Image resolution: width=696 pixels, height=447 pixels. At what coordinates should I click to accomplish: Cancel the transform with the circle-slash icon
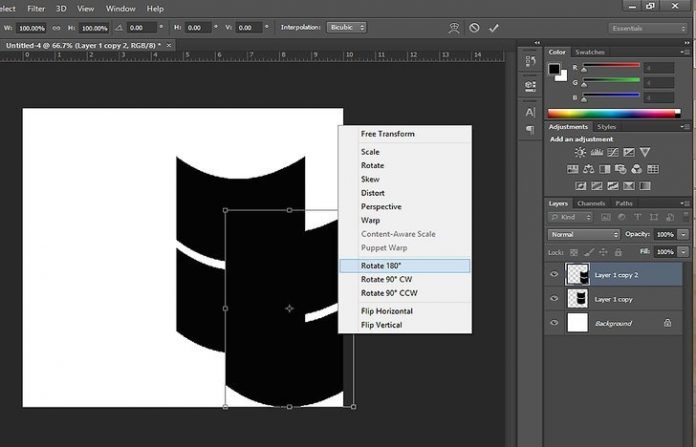[x=474, y=28]
